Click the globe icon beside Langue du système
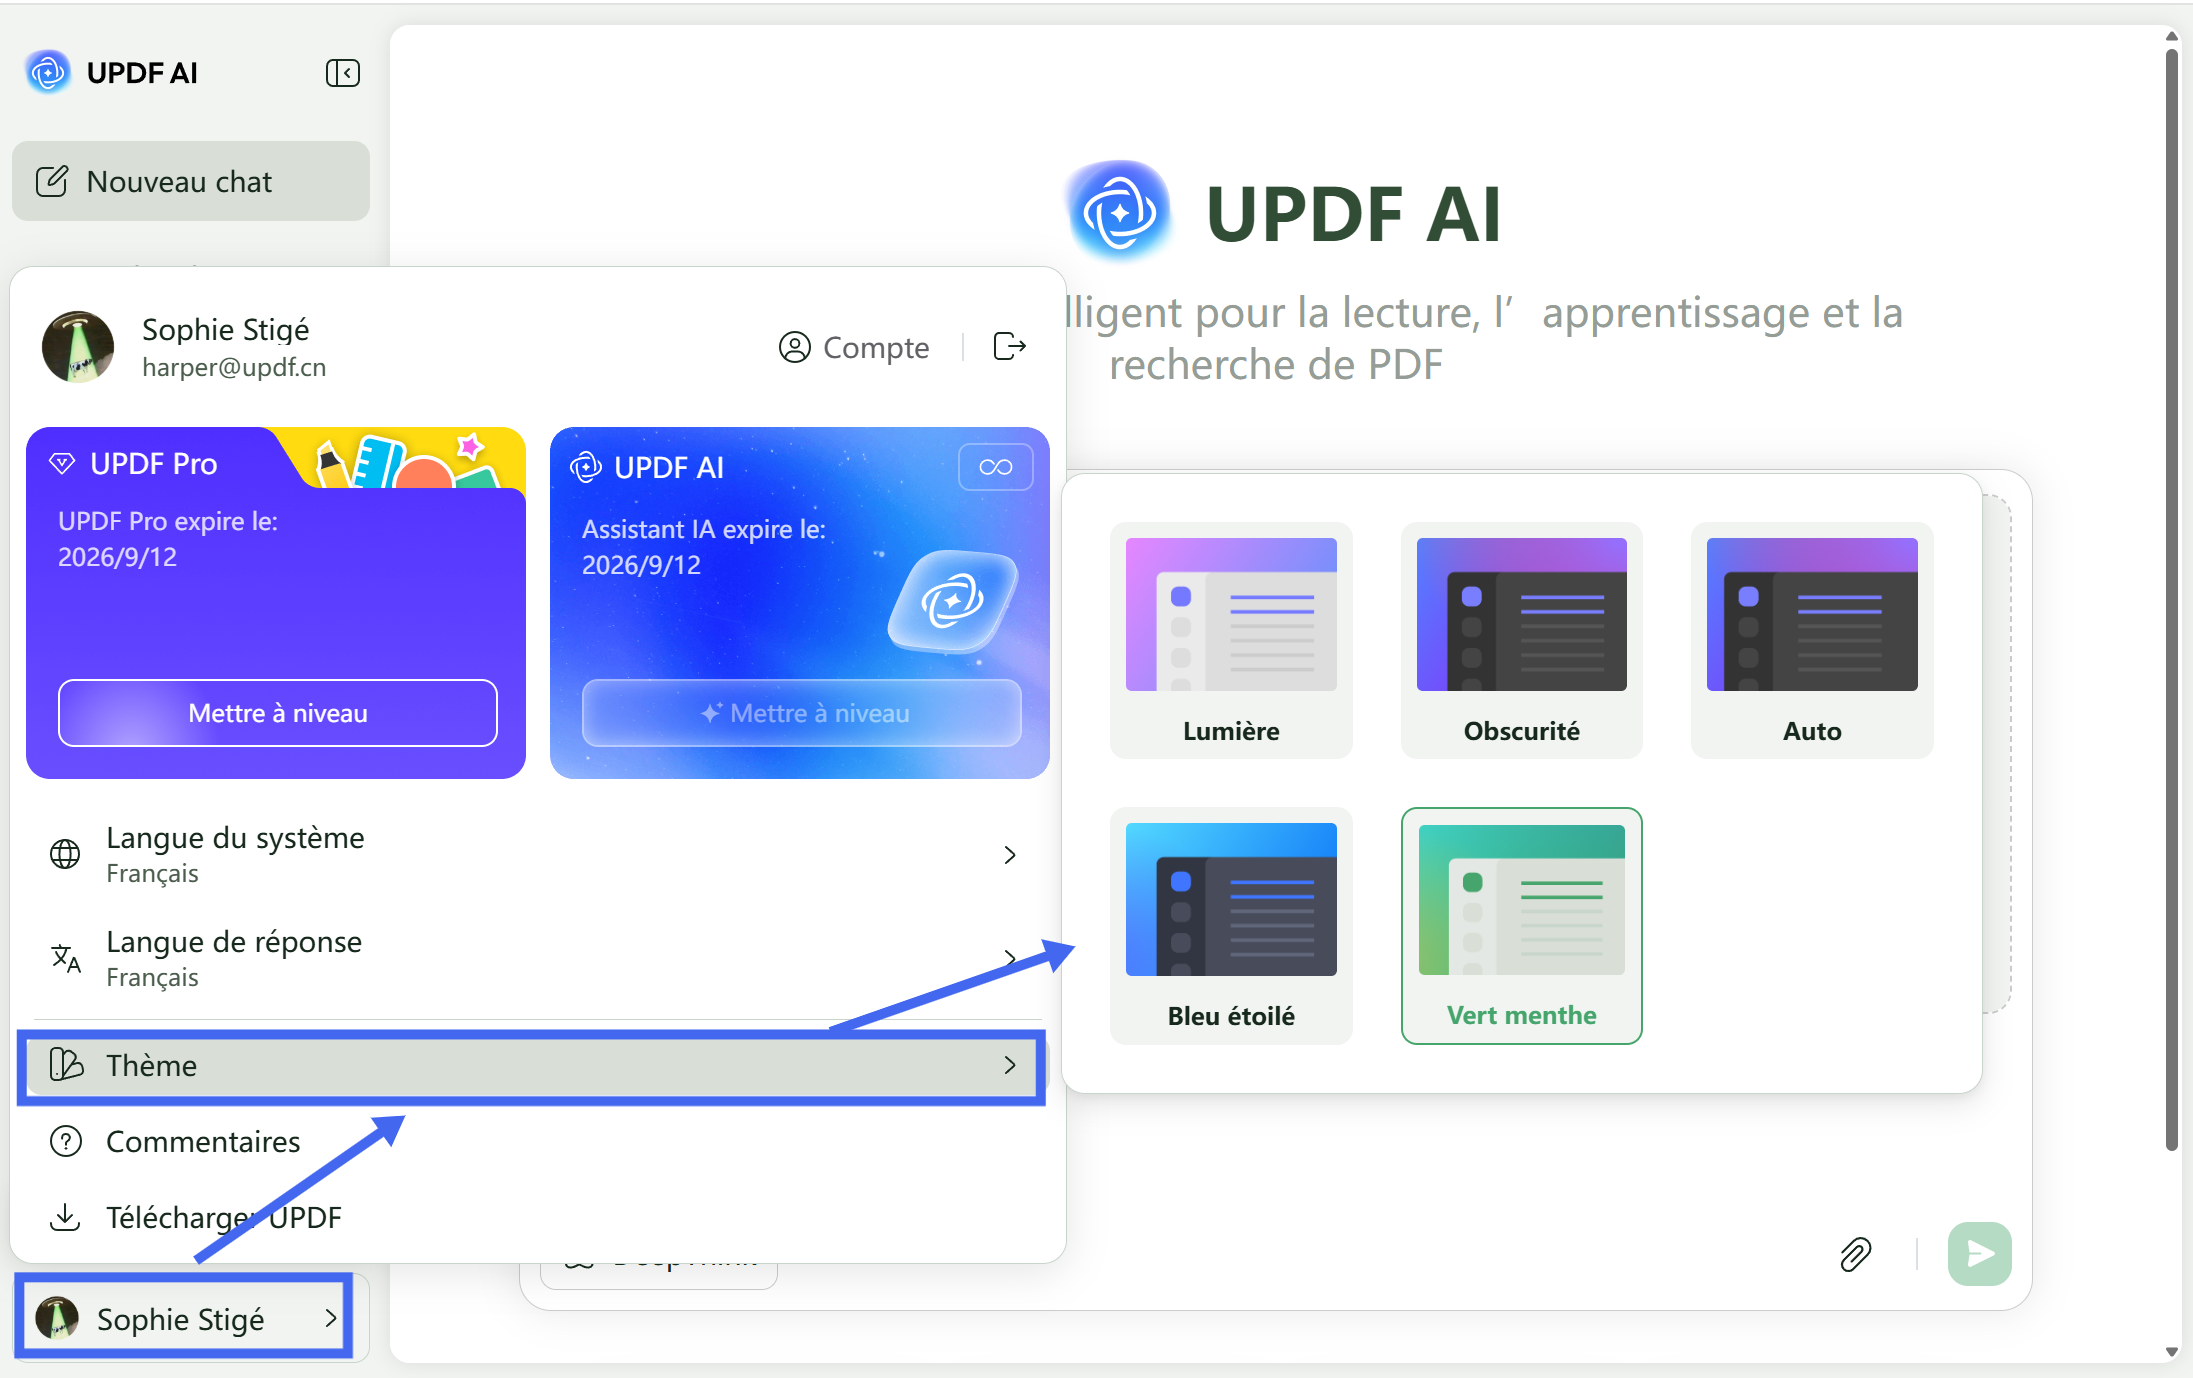 pos(65,854)
